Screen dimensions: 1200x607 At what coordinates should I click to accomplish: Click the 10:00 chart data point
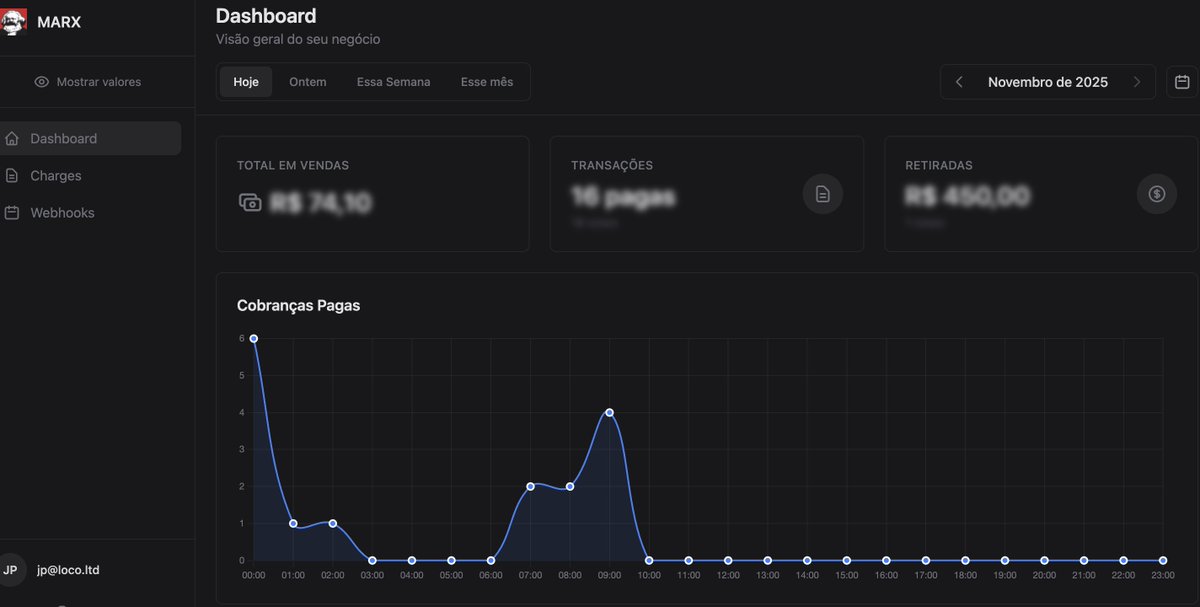pyautogui.click(x=649, y=560)
